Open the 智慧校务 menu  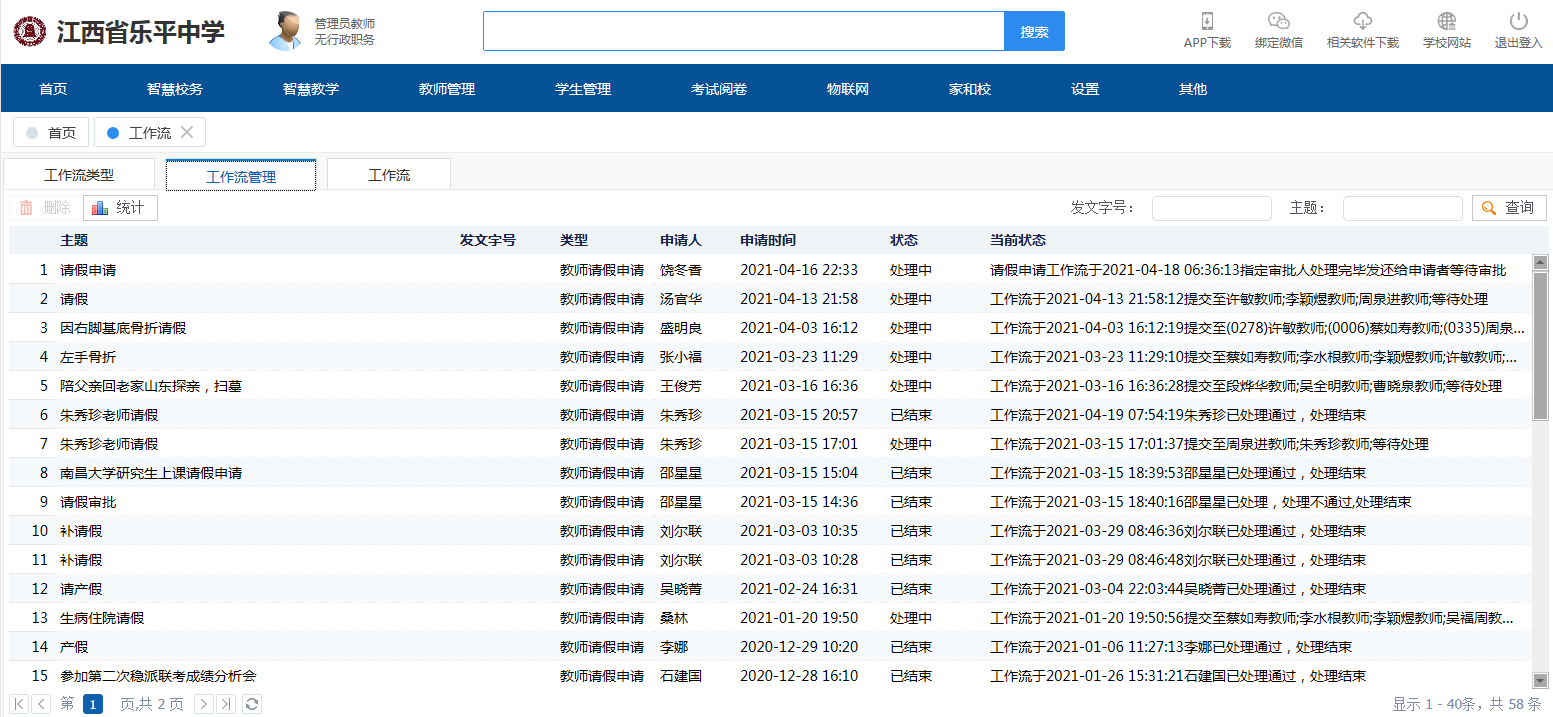click(x=175, y=89)
